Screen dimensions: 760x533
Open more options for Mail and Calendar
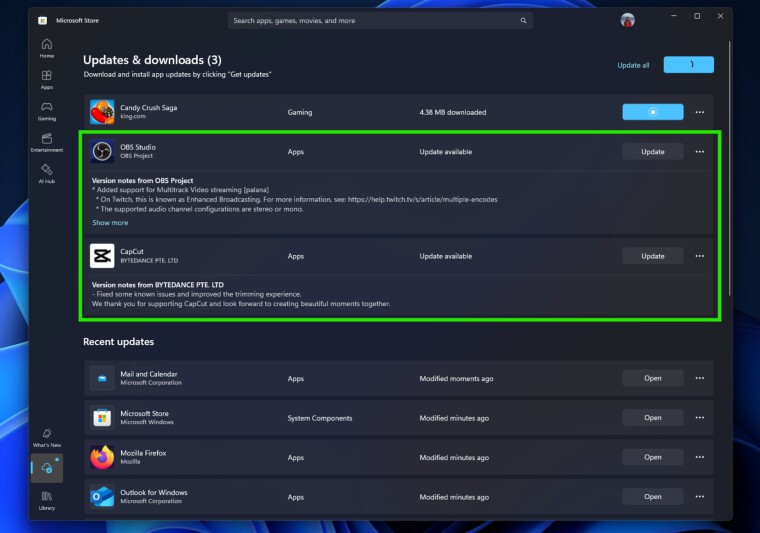(x=699, y=378)
